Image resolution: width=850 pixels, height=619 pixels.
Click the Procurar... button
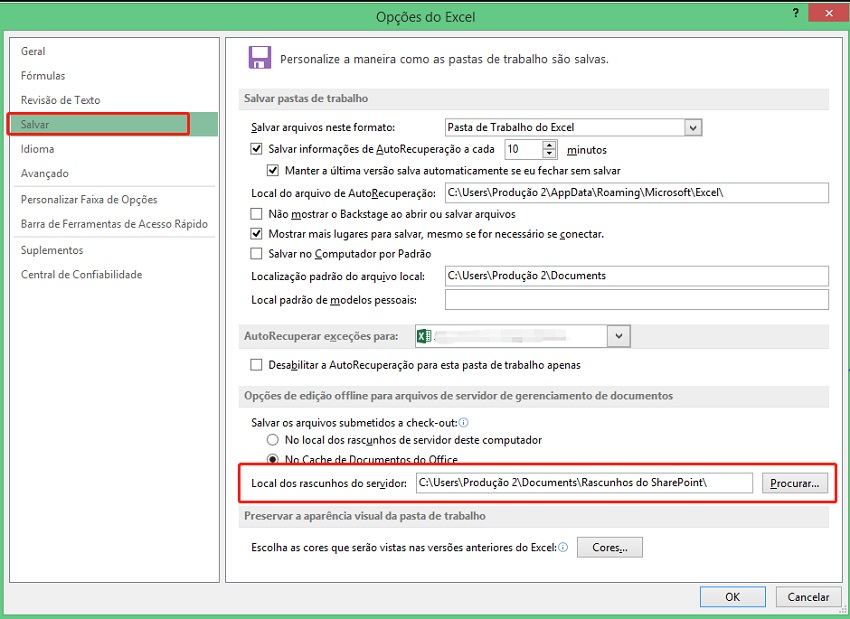795,483
